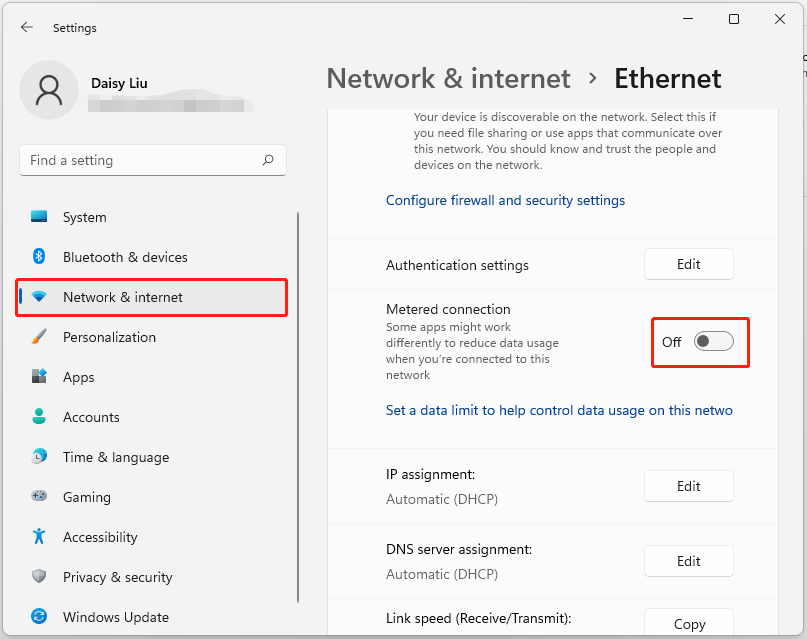This screenshot has width=807, height=639.
Task: Click the Time & language clock icon
Action: click(39, 457)
